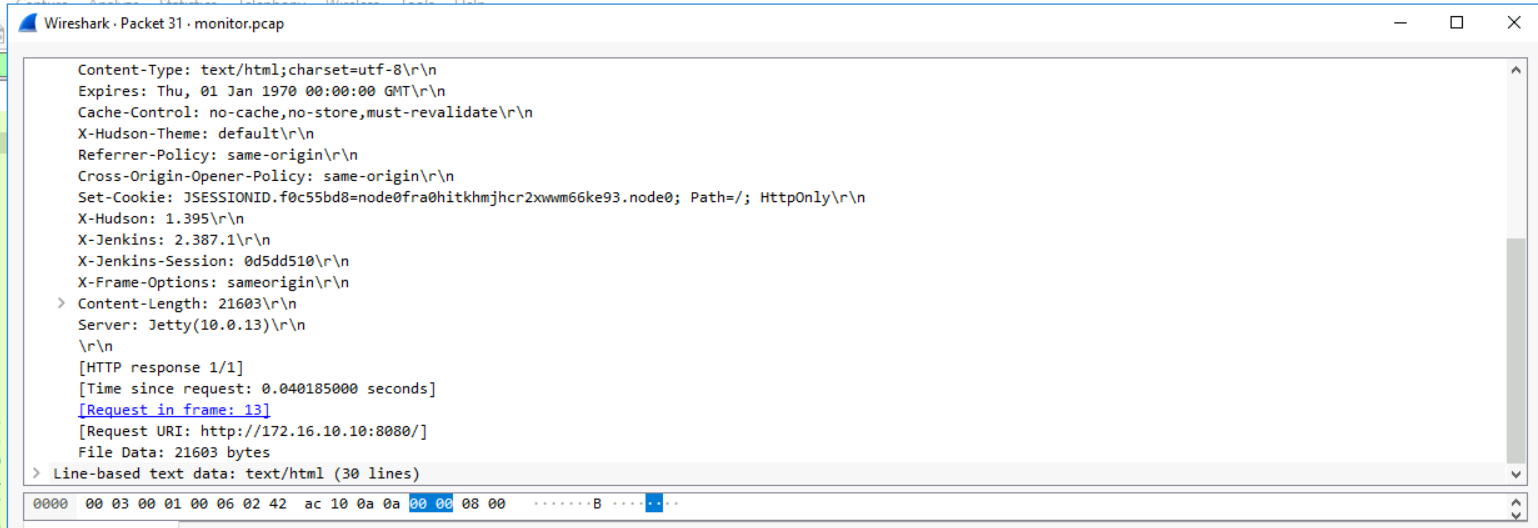
Task: Select the Set-Cookie JSESSIONID line
Action: coord(471,197)
